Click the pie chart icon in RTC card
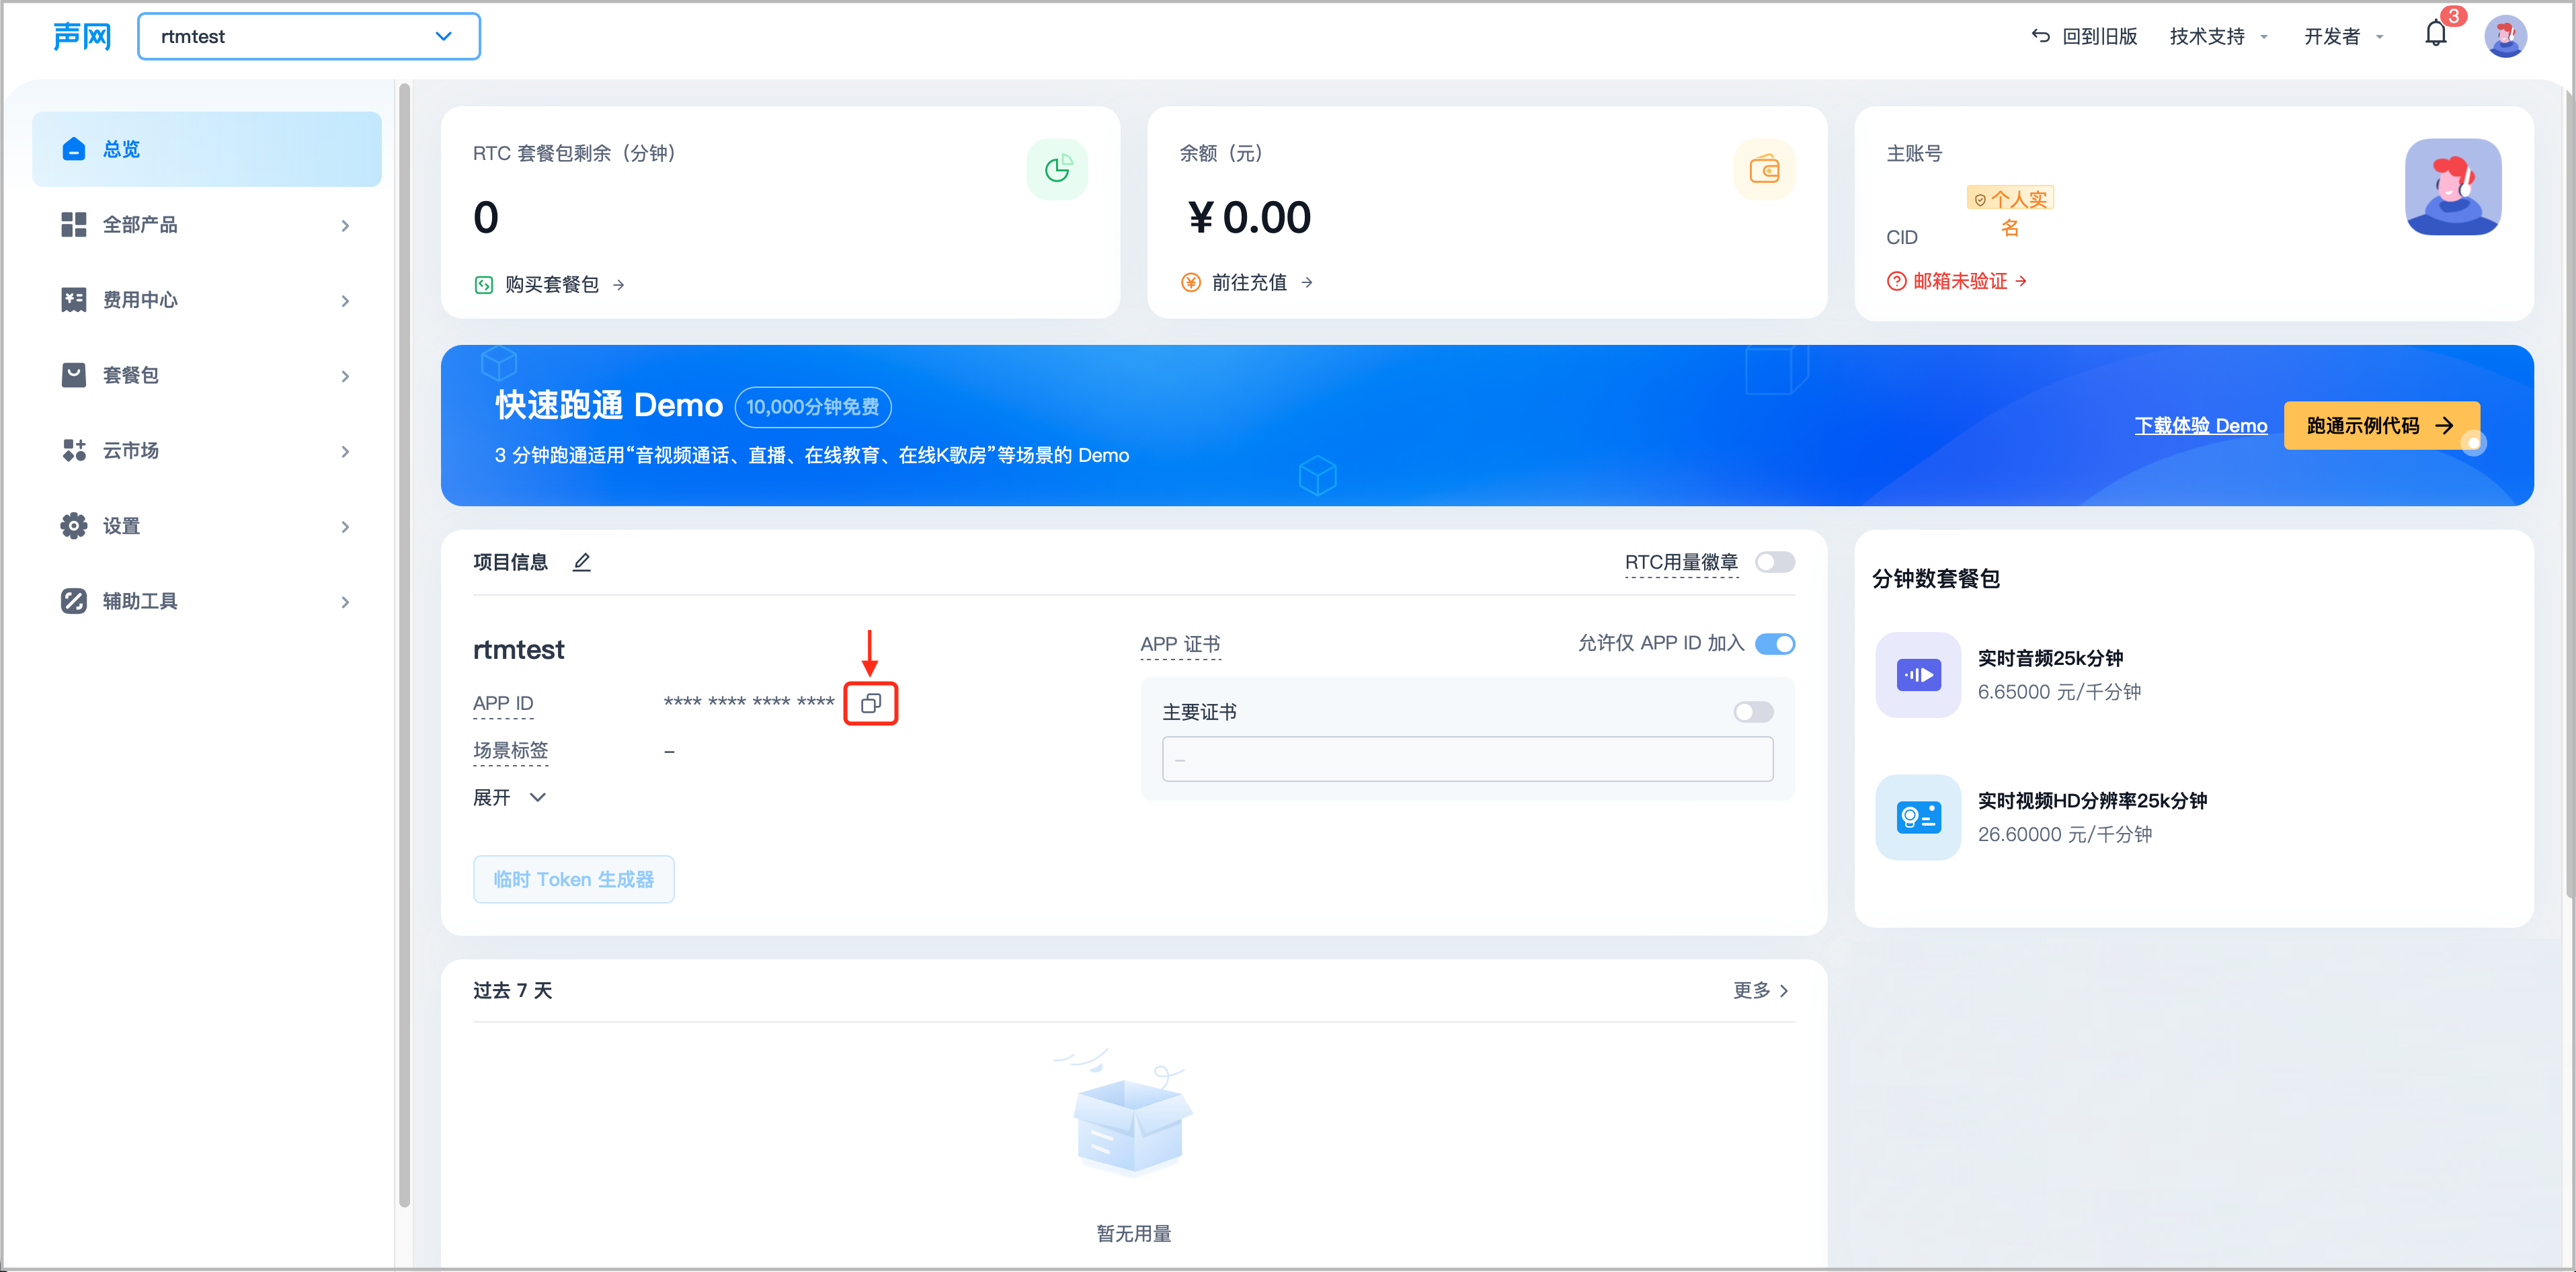2576x1272 pixels. pos(1057,169)
